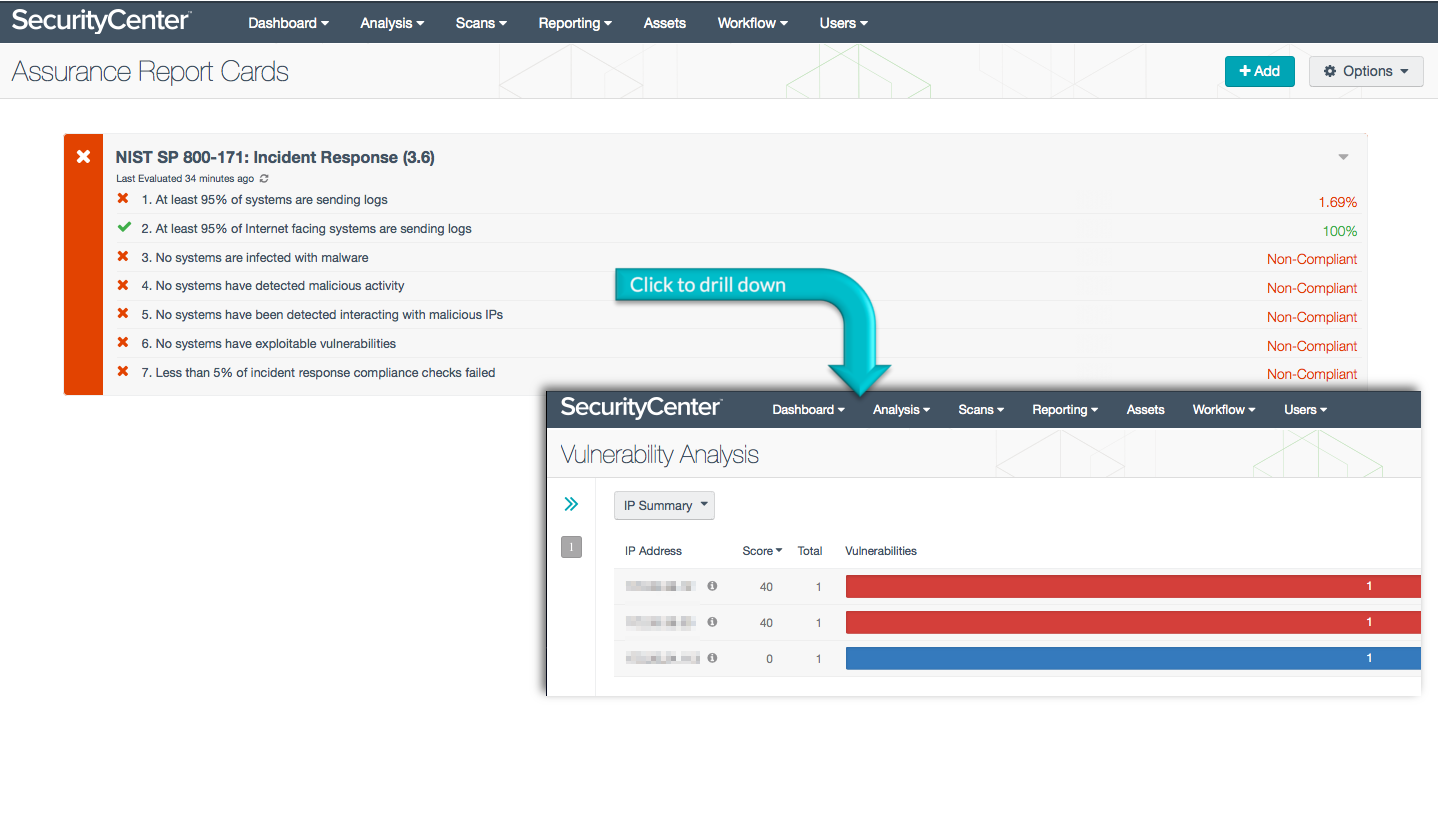
Task: Click Non-Compliant for malicious IPs policy
Action: click(x=1312, y=317)
